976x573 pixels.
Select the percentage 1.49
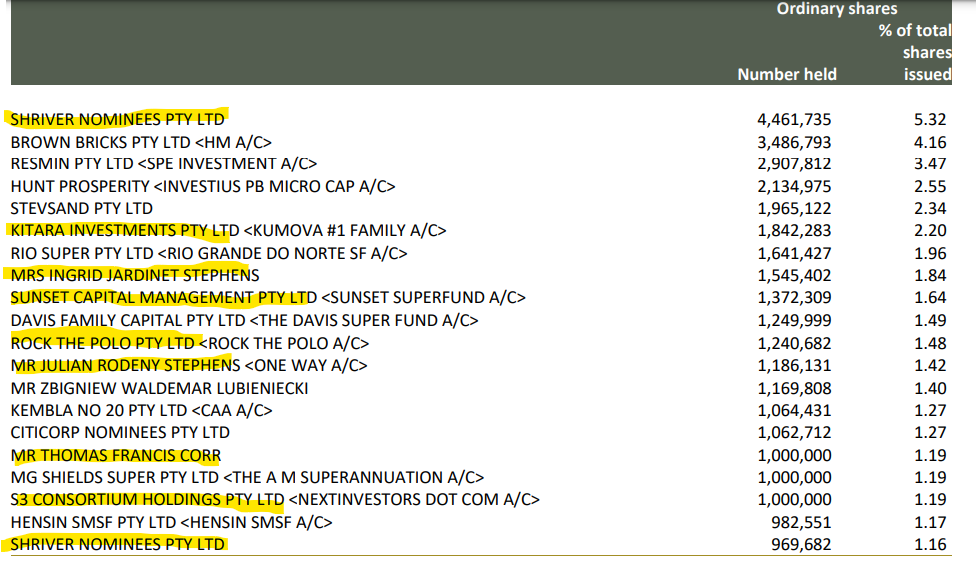[x=930, y=321]
